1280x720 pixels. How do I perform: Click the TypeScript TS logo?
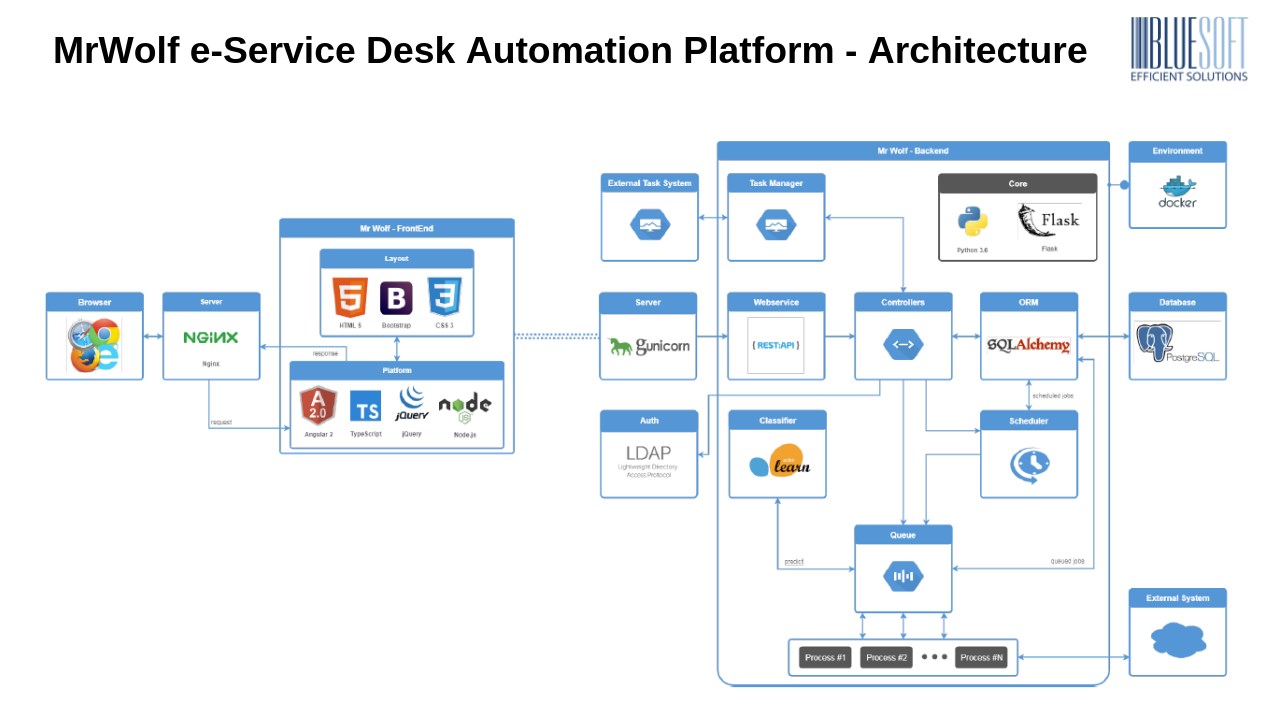tap(365, 407)
